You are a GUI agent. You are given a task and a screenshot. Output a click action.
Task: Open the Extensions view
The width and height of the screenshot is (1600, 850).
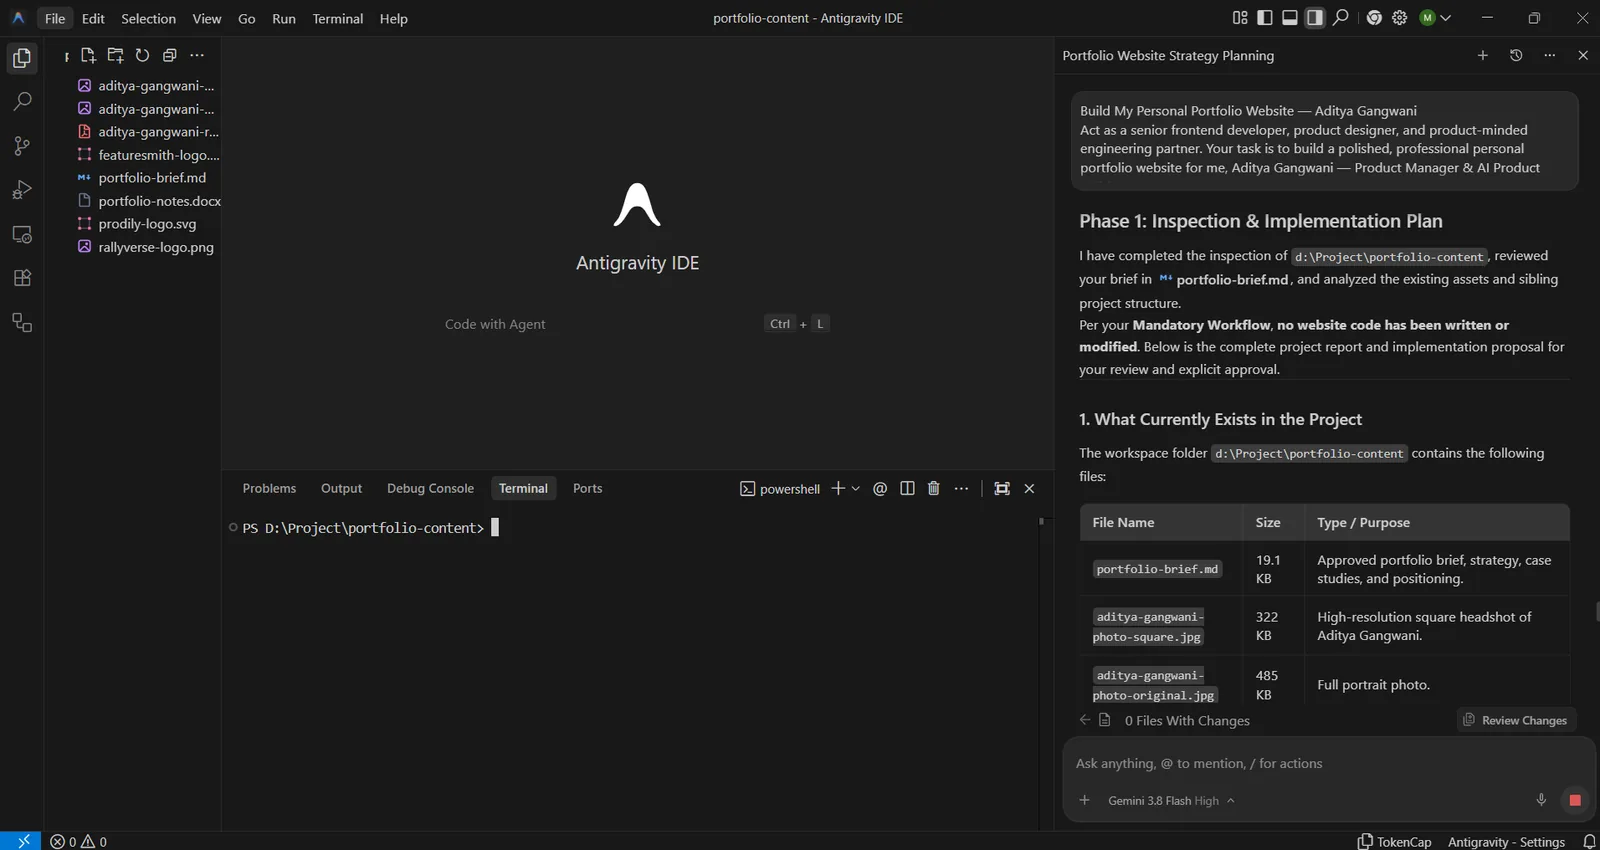tap(22, 278)
